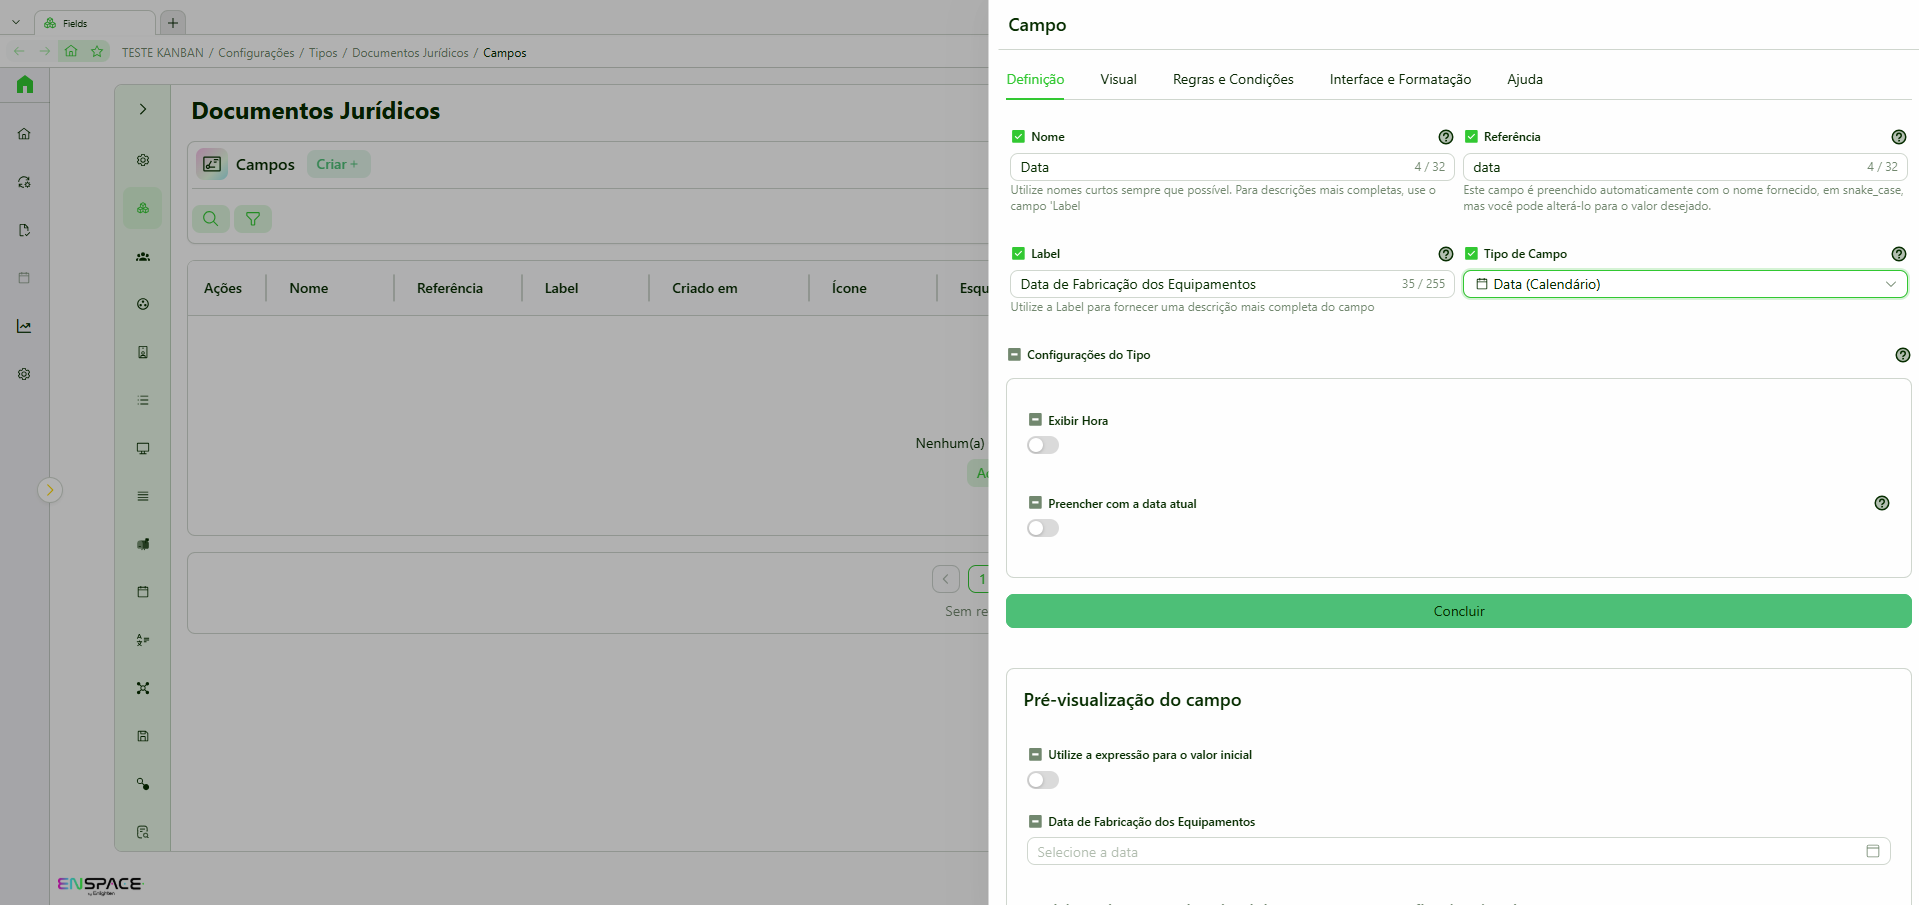Switch to the Visual tab

(1118, 80)
